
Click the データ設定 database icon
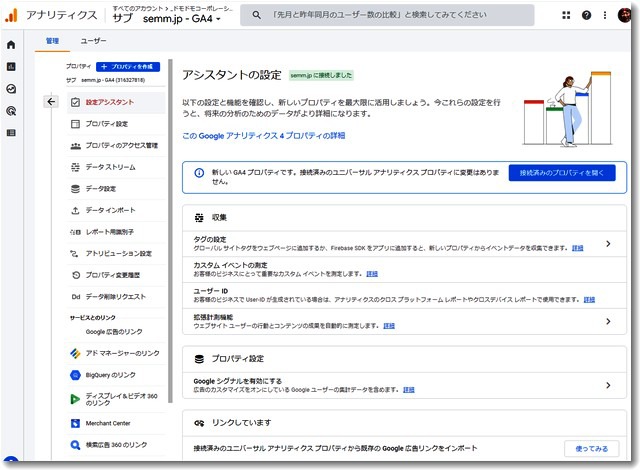point(76,188)
